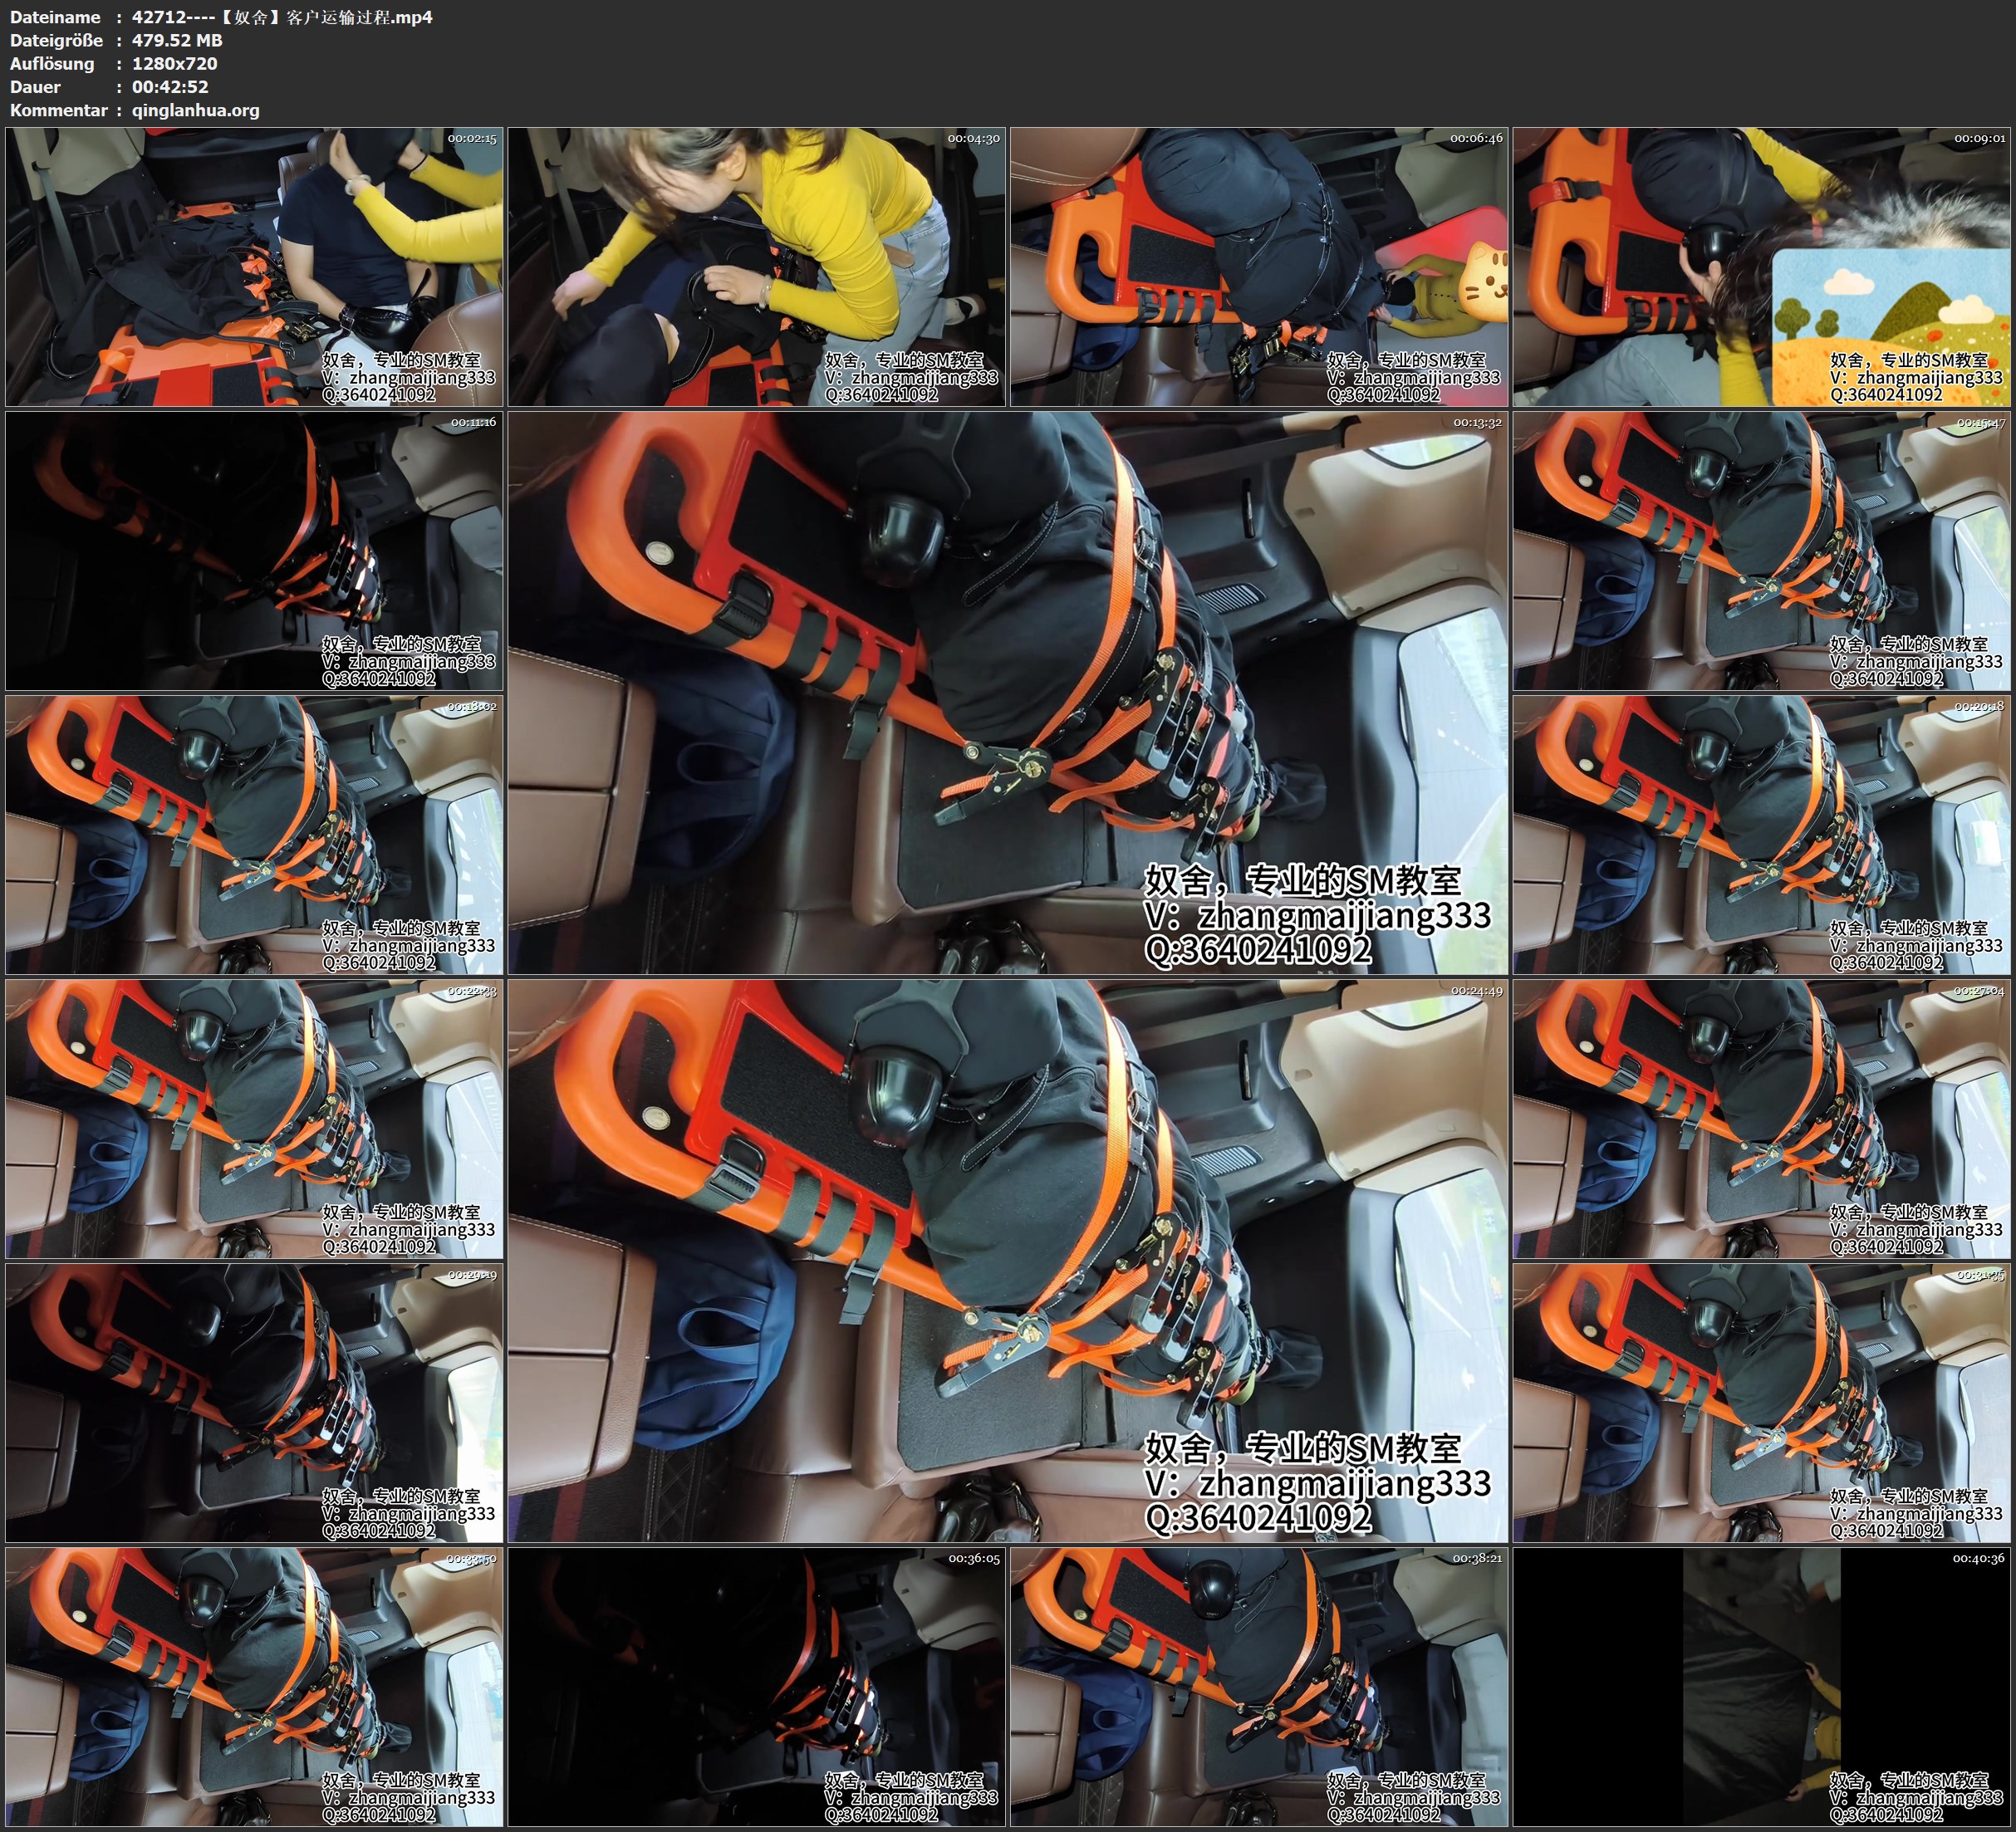
Task: Click the Dauer value 00:42:52
Action: point(170,87)
